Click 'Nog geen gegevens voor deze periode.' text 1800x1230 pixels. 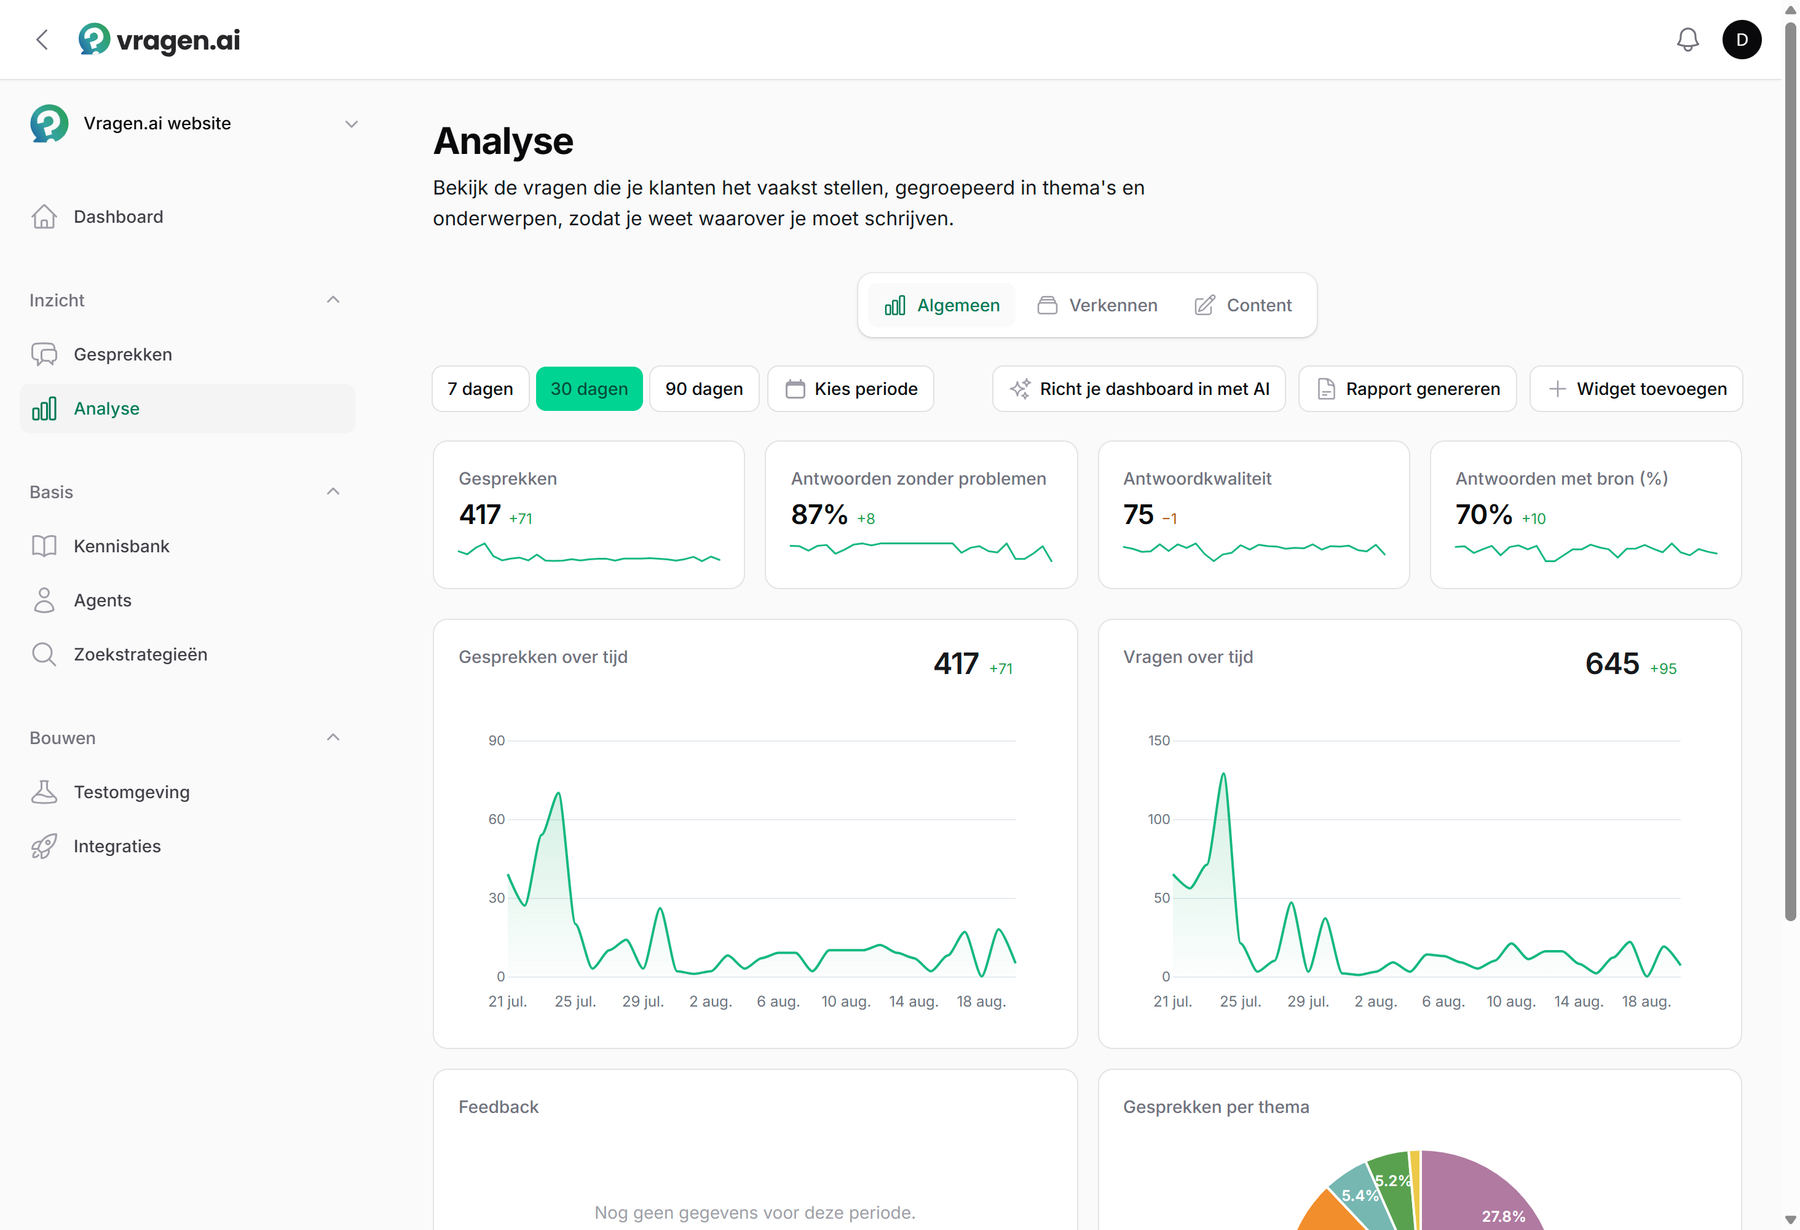tap(755, 1213)
